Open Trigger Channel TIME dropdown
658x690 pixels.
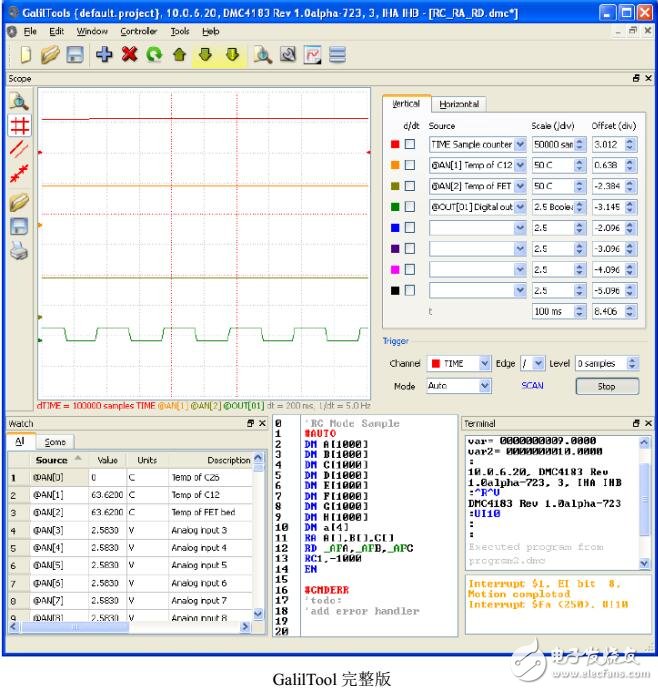click(485, 363)
